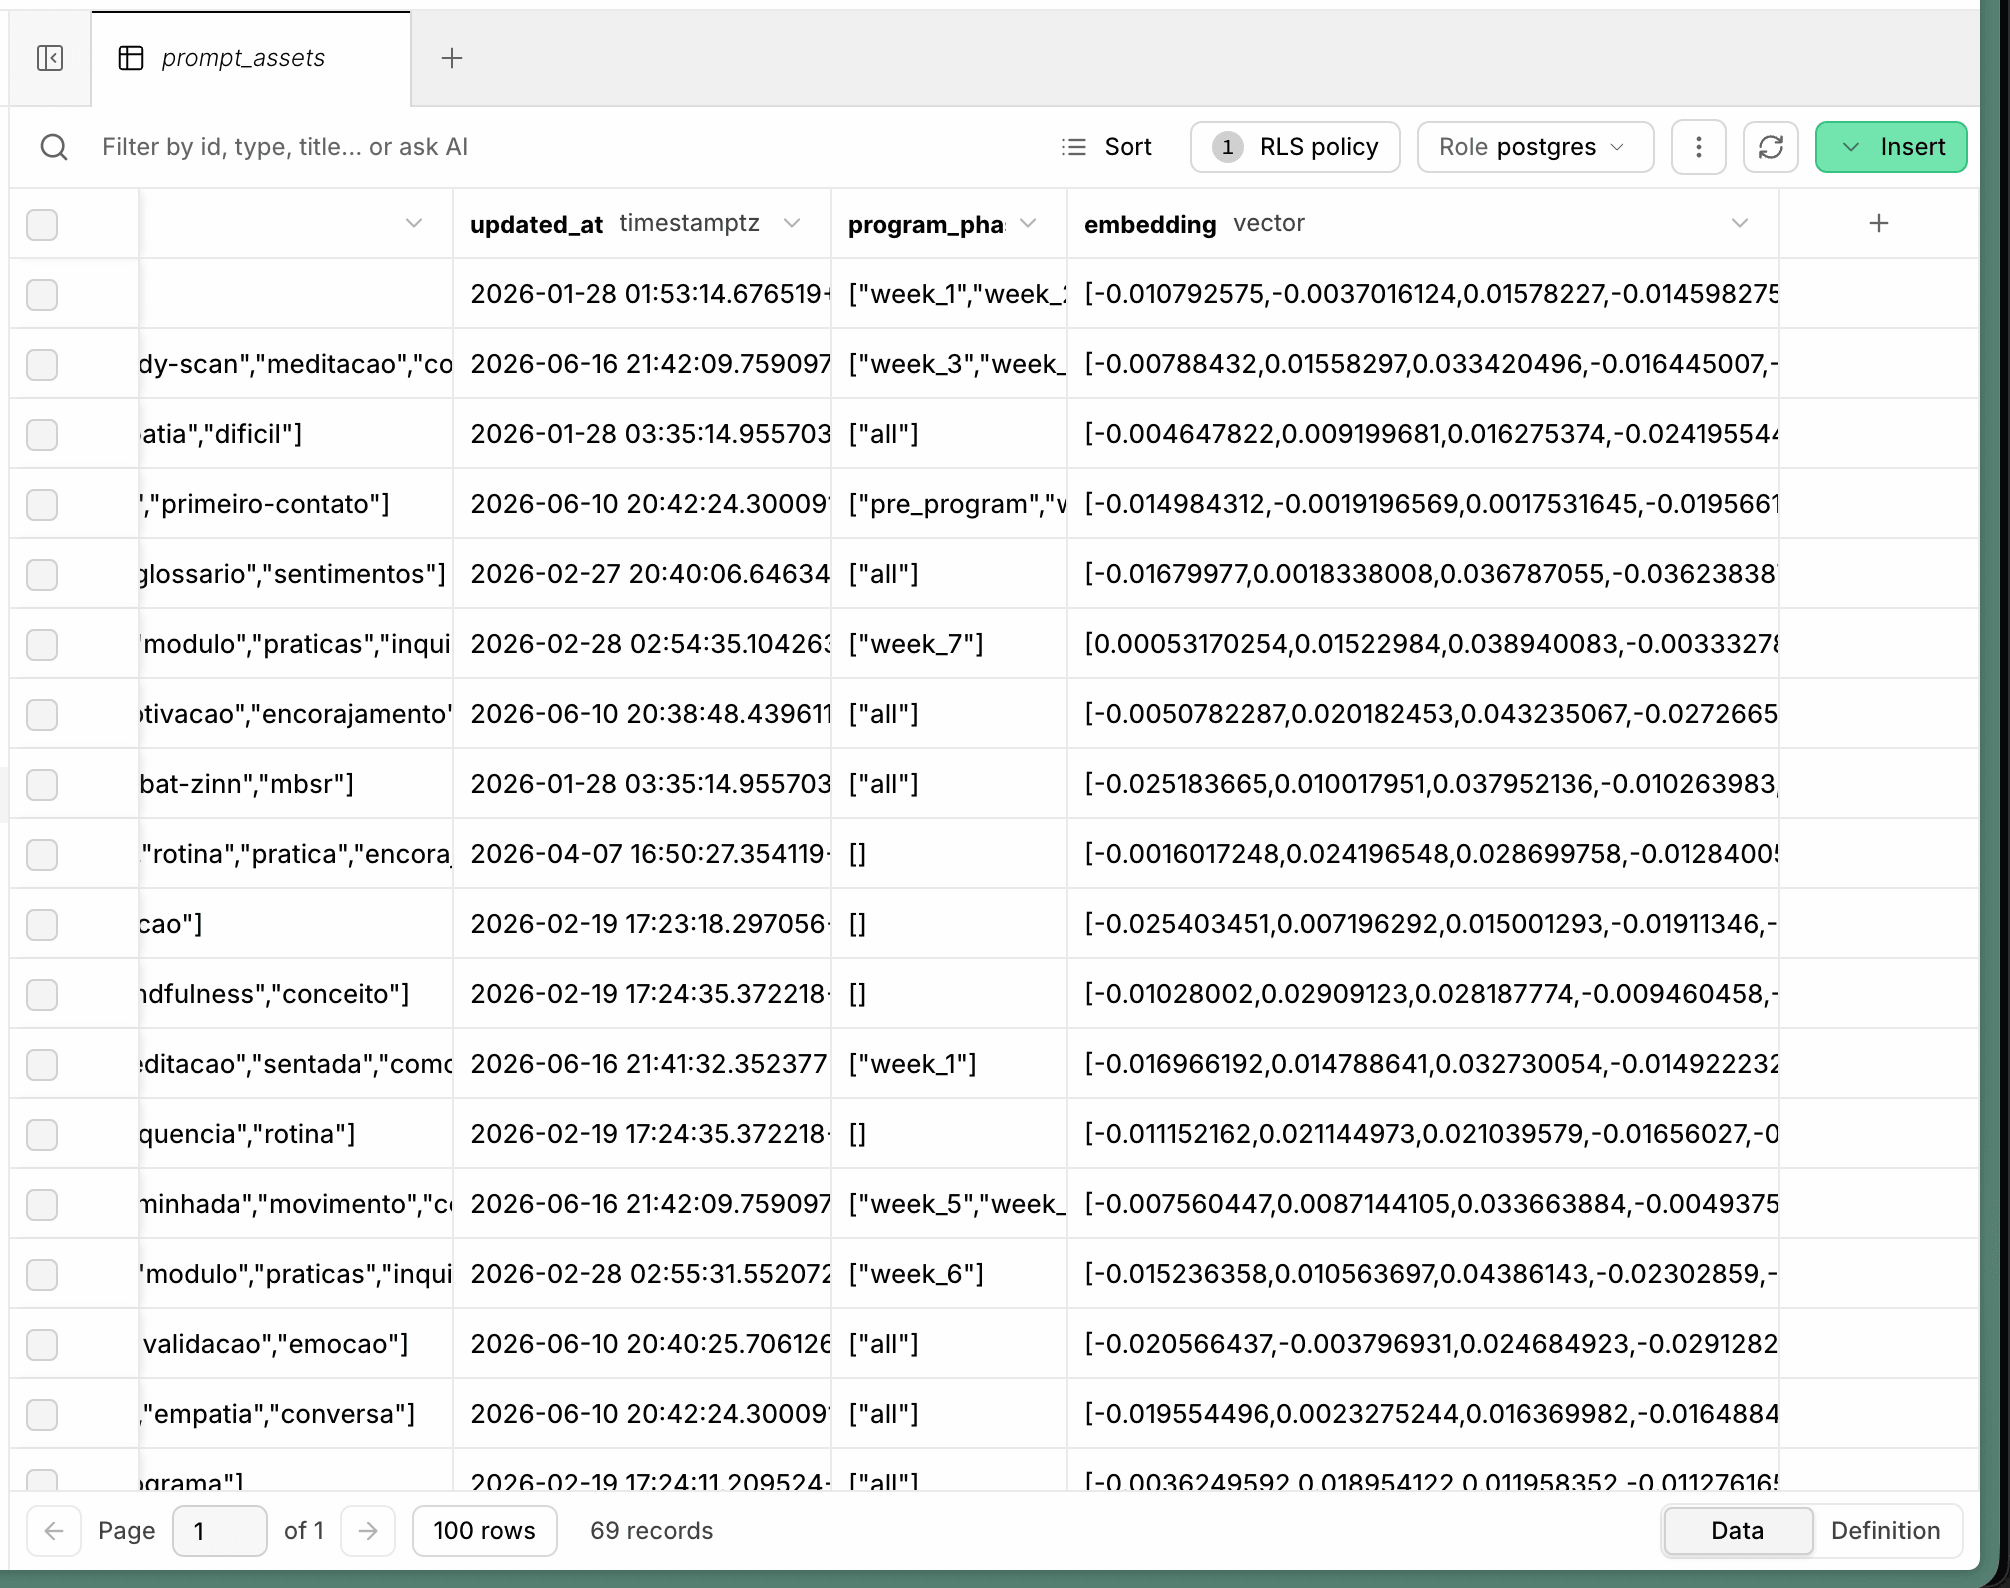Click the minhada","movimento" tags cell
The image size is (2010, 1588).
pos(296,1204)
